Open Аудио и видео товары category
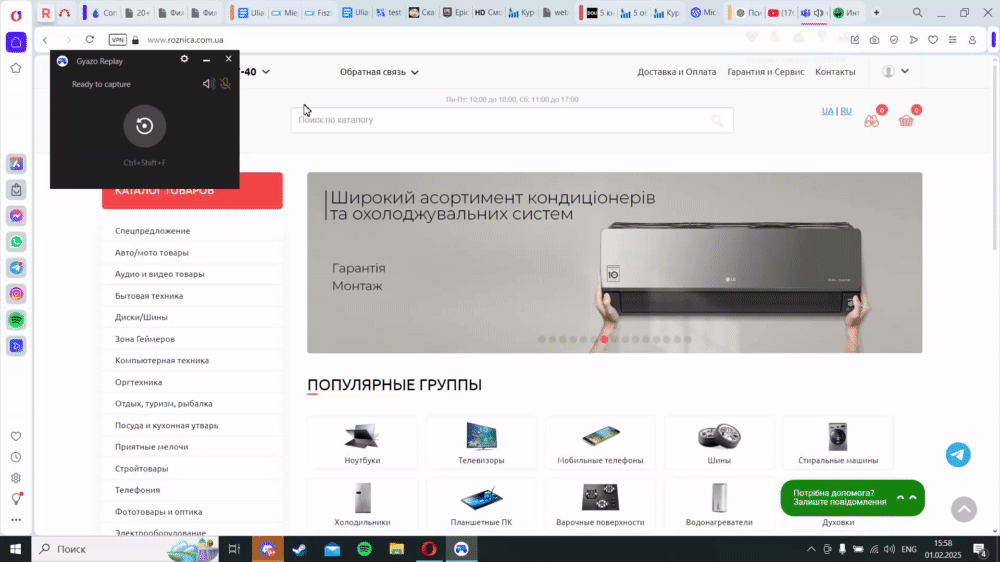This screenshot has height=562, width=1000. 159,274
